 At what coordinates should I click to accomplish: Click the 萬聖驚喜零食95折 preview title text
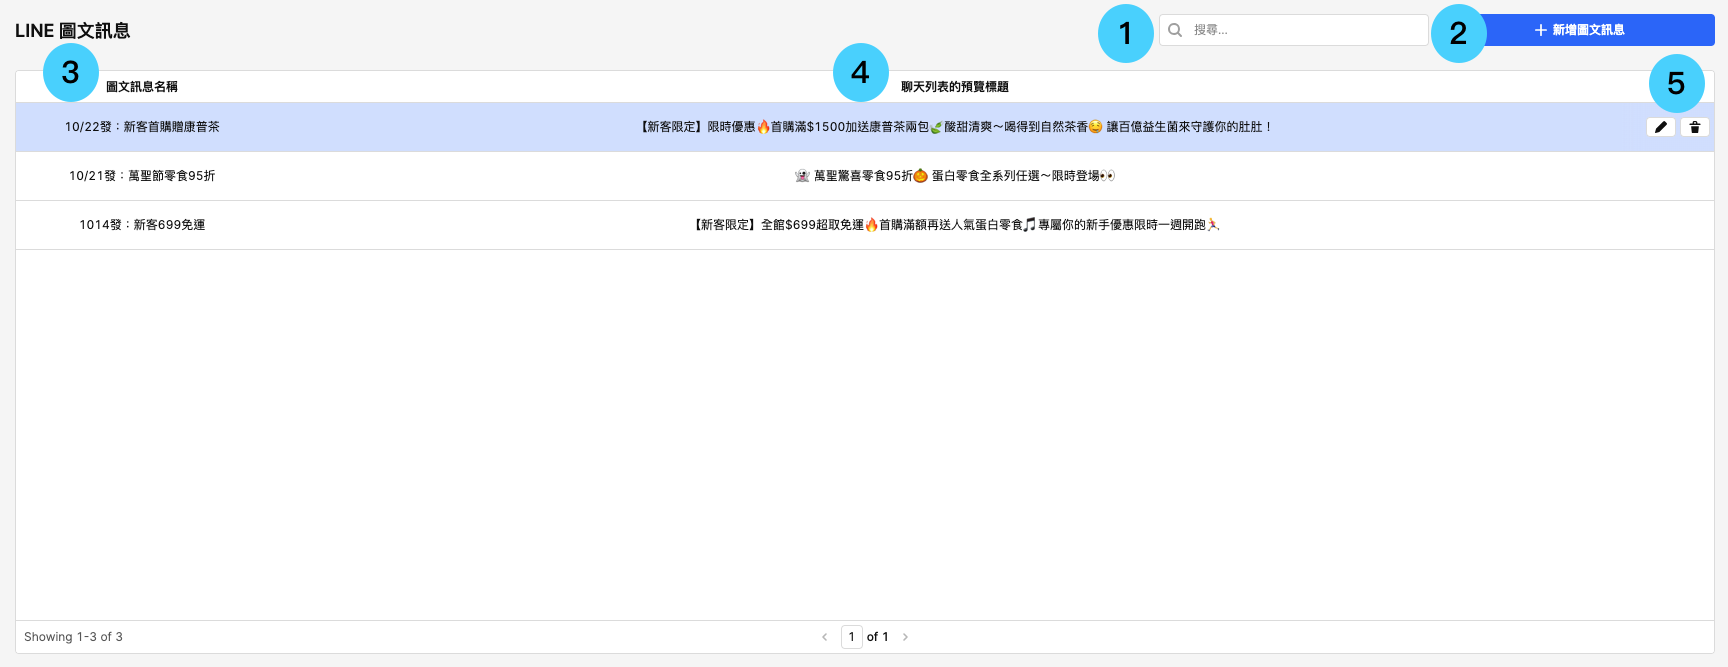[954, 176]
